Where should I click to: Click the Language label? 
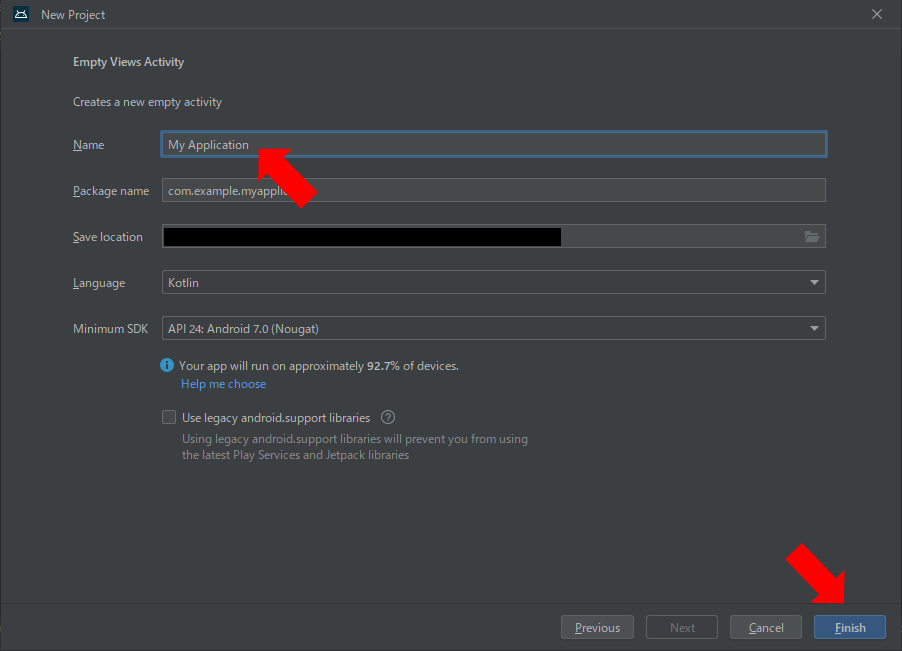point(99,283)
